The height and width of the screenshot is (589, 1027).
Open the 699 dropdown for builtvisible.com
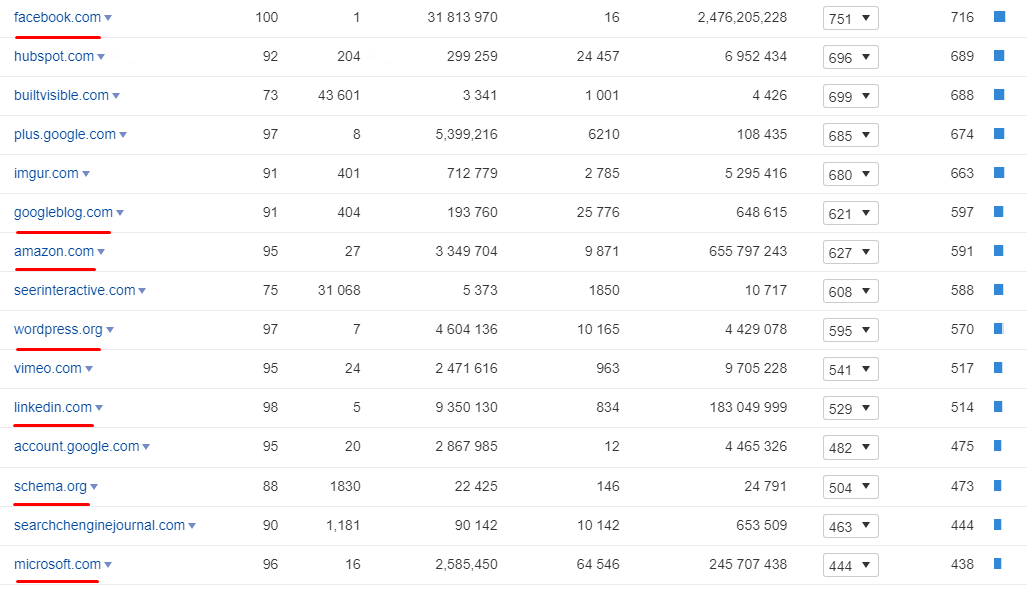click(850, 96)
